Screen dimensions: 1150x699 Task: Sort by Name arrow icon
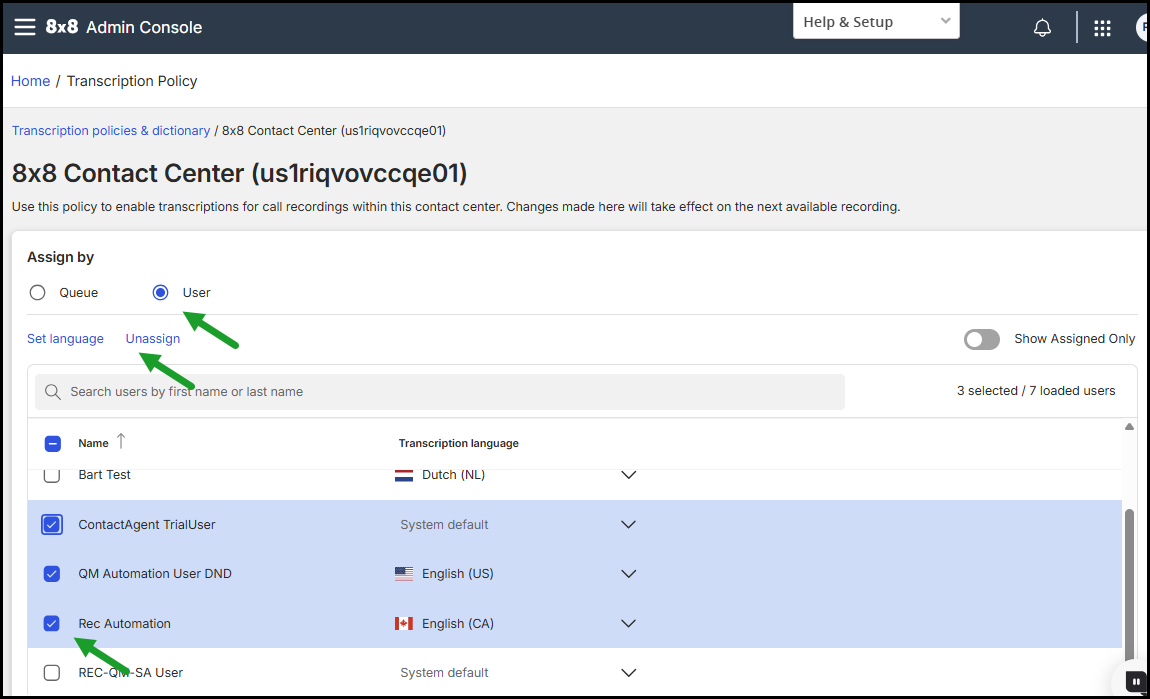[x=121, y=441]
